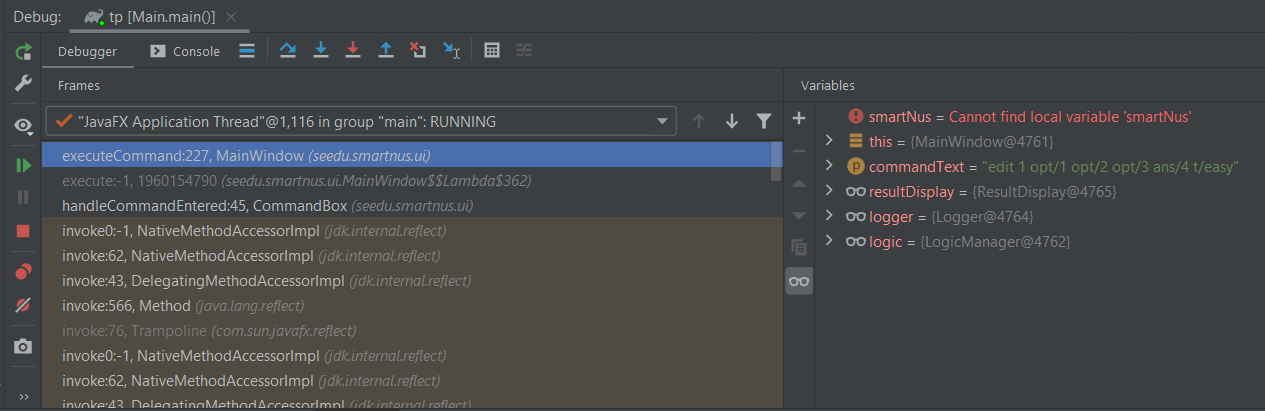Click the Frames panel header

pyautogui.click(x=79, y=86)
